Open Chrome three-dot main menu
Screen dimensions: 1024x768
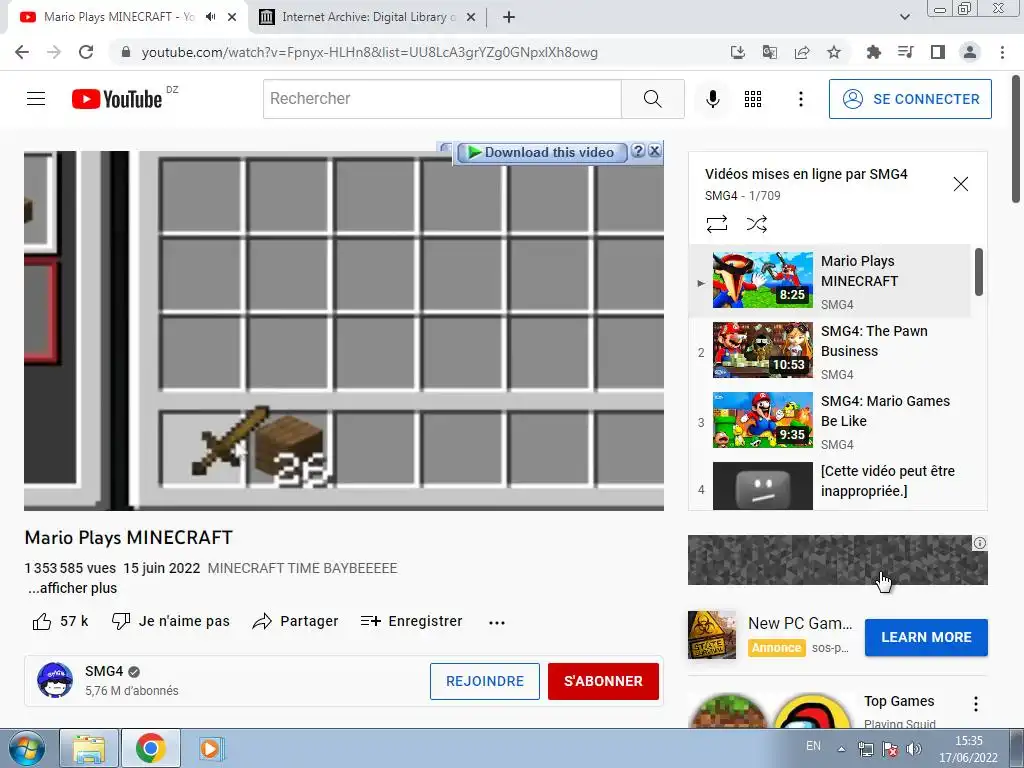coord(1002,52)
